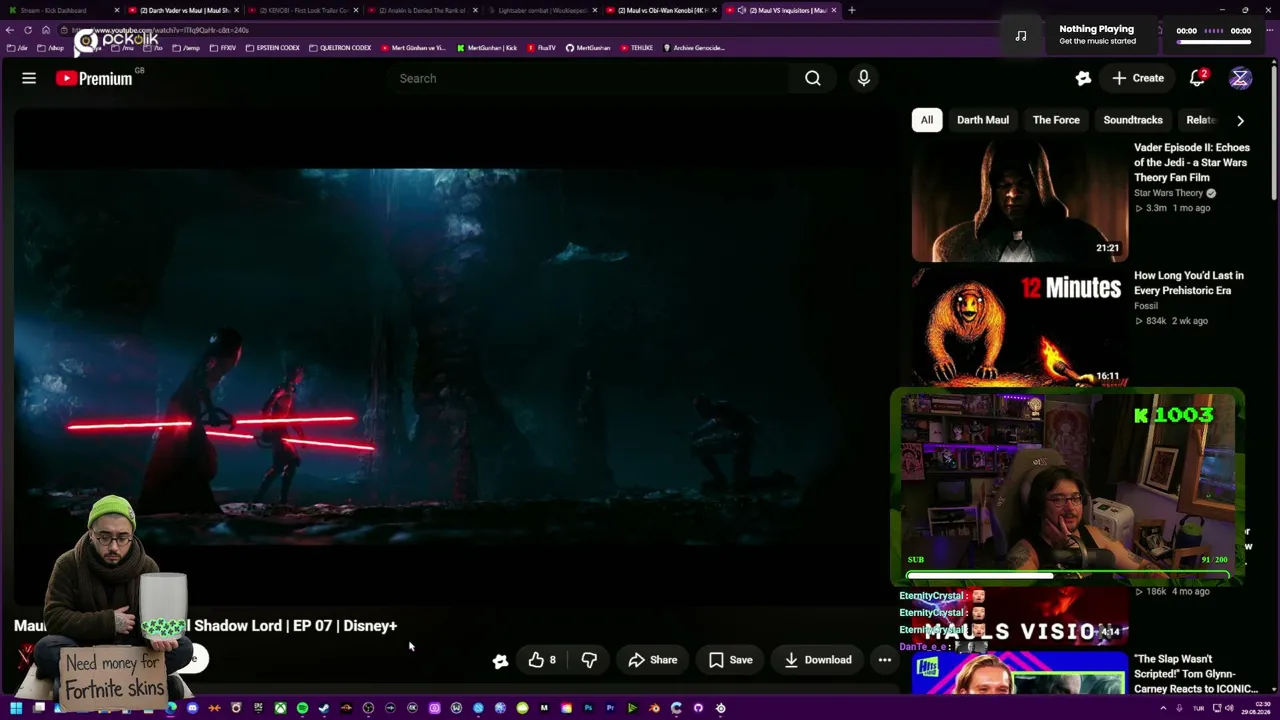Click the Fossil channel name
This screenshot has width=1280, height=720.
[x=1146, y=306]
